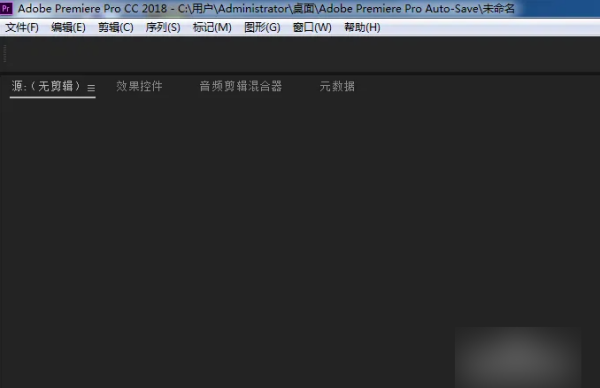Open the 文件(F) menu
Viewport: 600px width, 388px height.
[x=22, y=27]
